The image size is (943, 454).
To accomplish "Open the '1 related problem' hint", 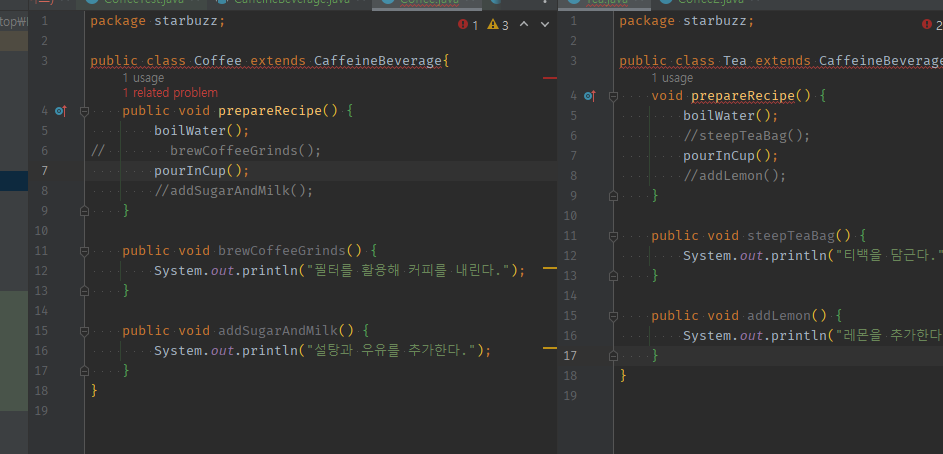I will [x=170, y=93].
